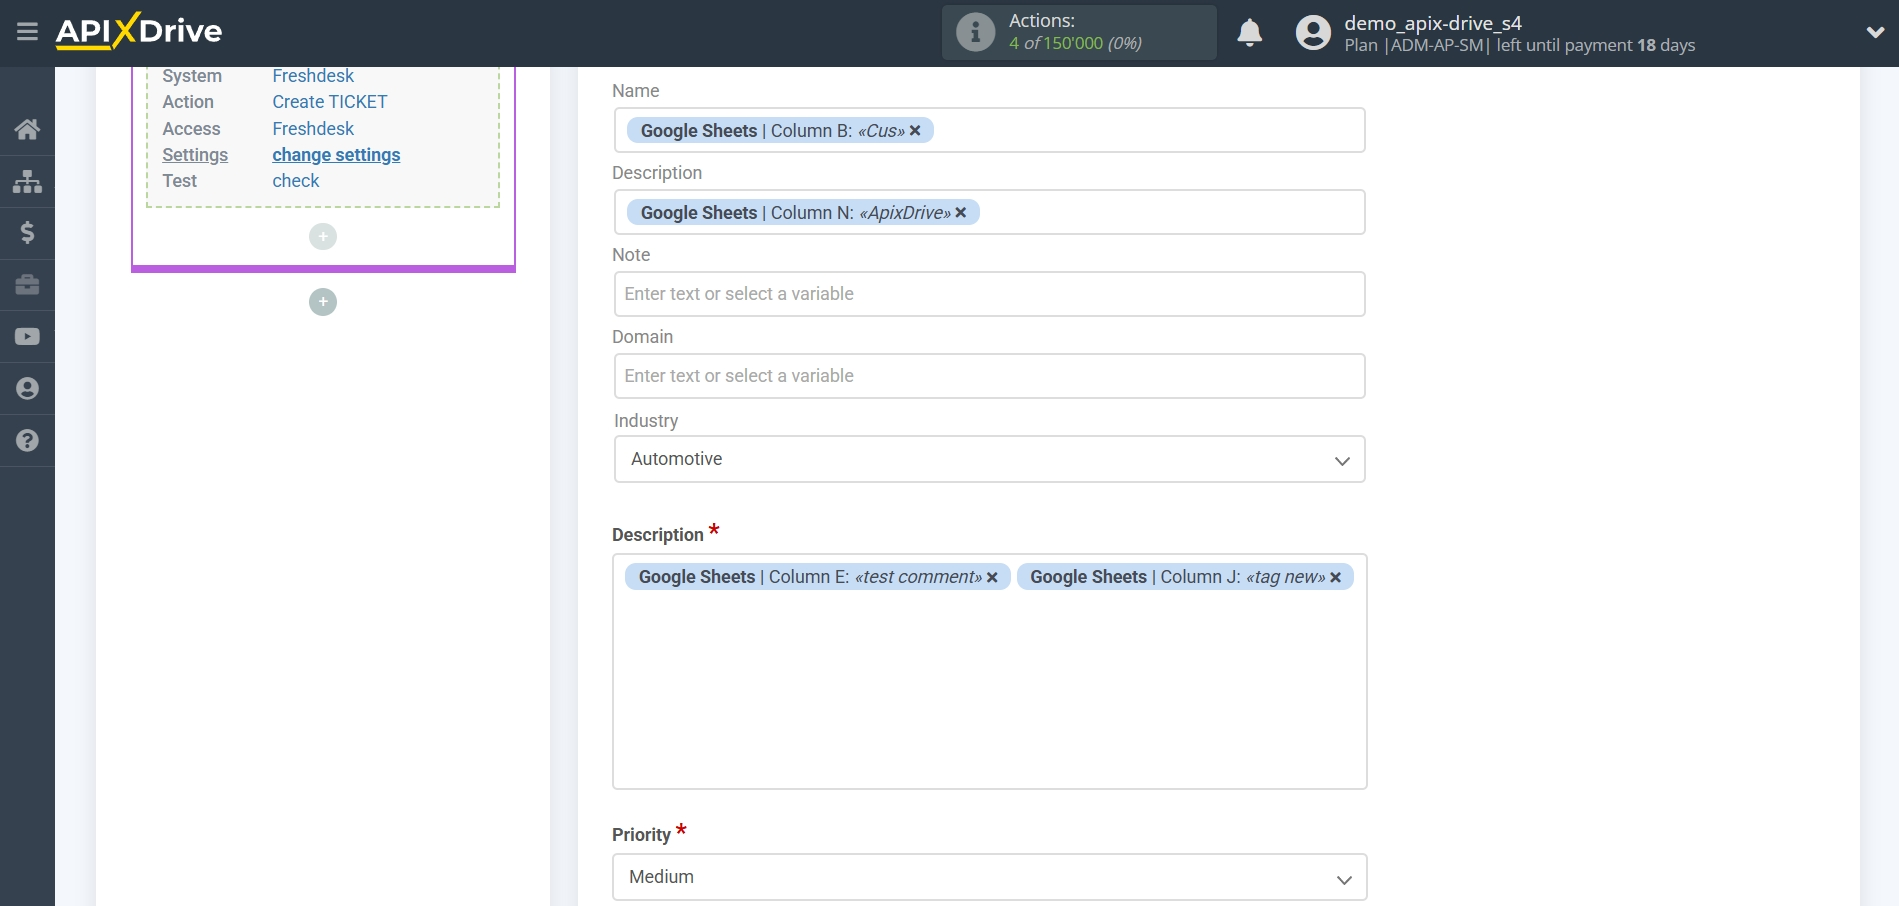The image size is (1899, 906).
Task: Remove the Column J «tag new» tag
Action: pyautogui.click(x=1335, y=577)
